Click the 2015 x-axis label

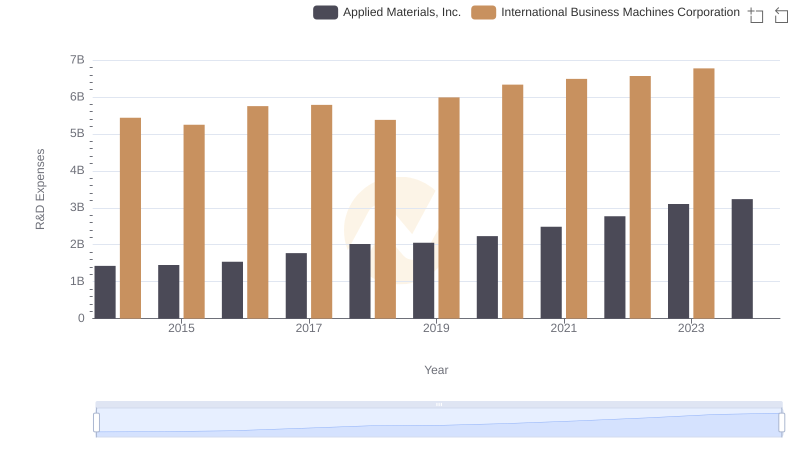tap(181, 328)
